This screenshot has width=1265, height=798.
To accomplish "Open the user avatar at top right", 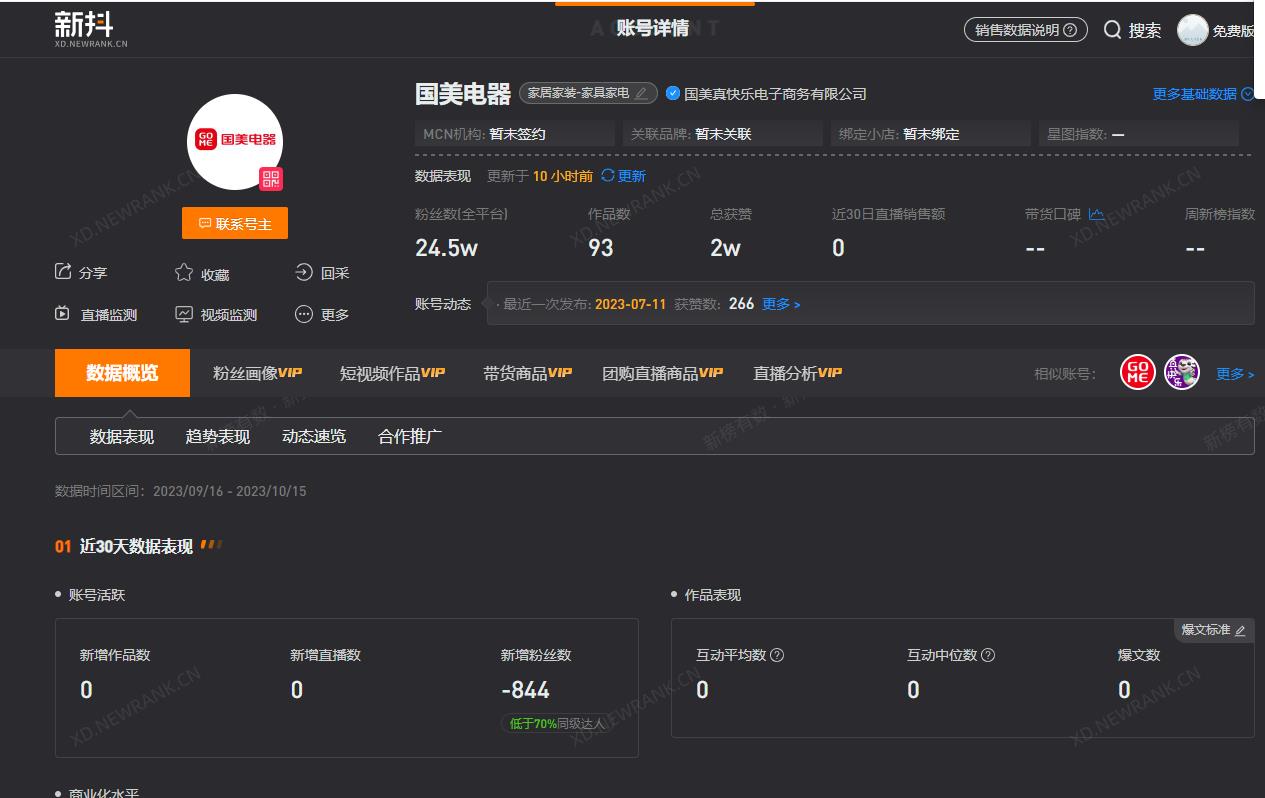I will tap(1193, 30).
